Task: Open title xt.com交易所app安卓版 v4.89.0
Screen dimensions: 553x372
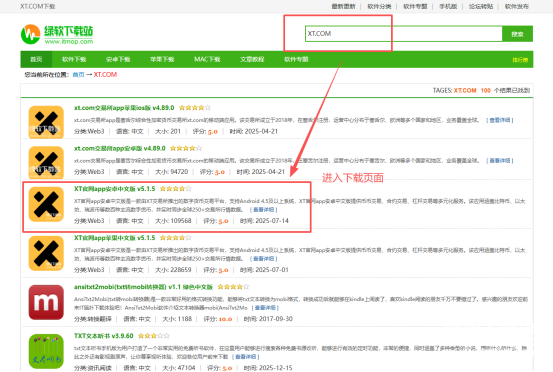Action: pyautogui.click(x=120, y=148)
